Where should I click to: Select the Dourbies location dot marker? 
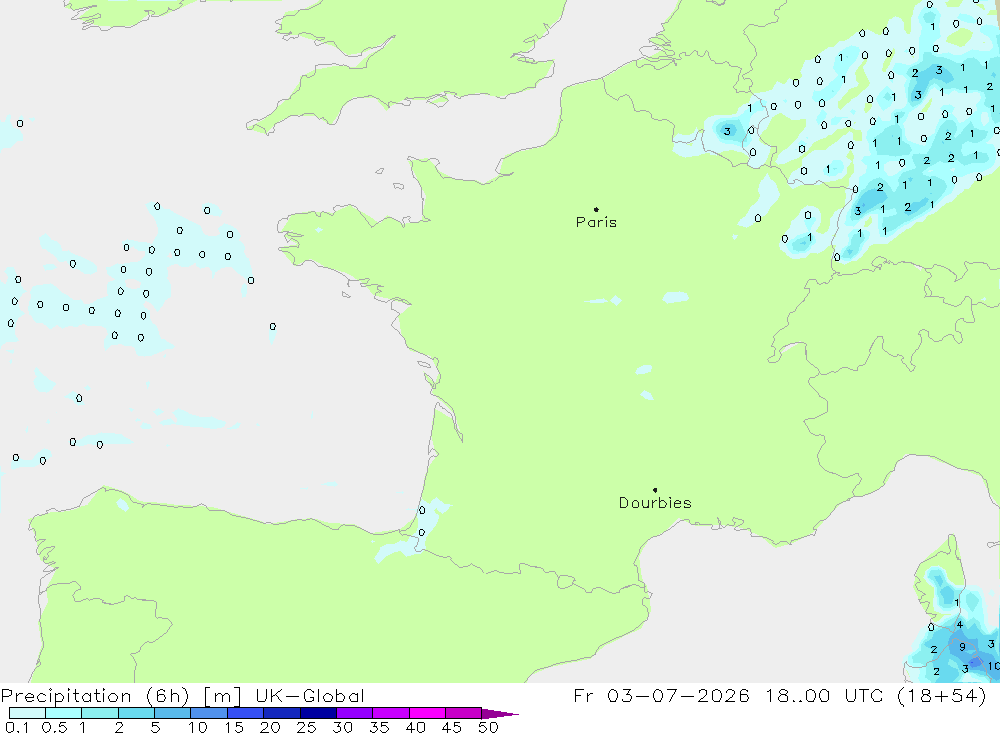click(655, 490)
